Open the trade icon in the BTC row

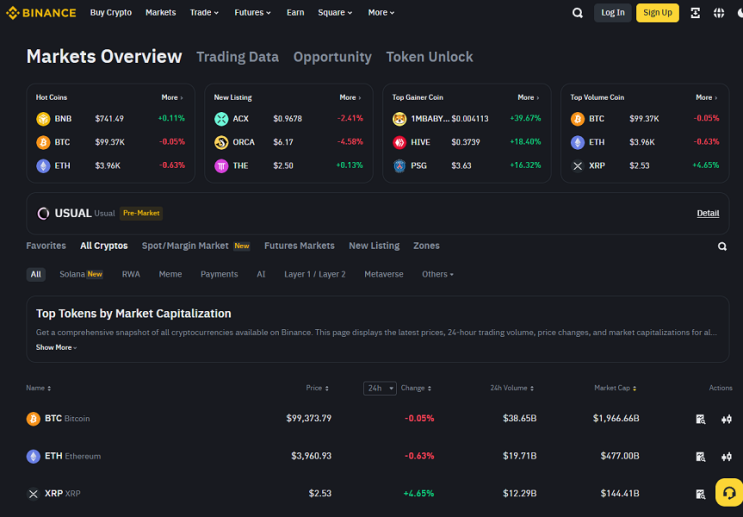(x=726, y=419)
